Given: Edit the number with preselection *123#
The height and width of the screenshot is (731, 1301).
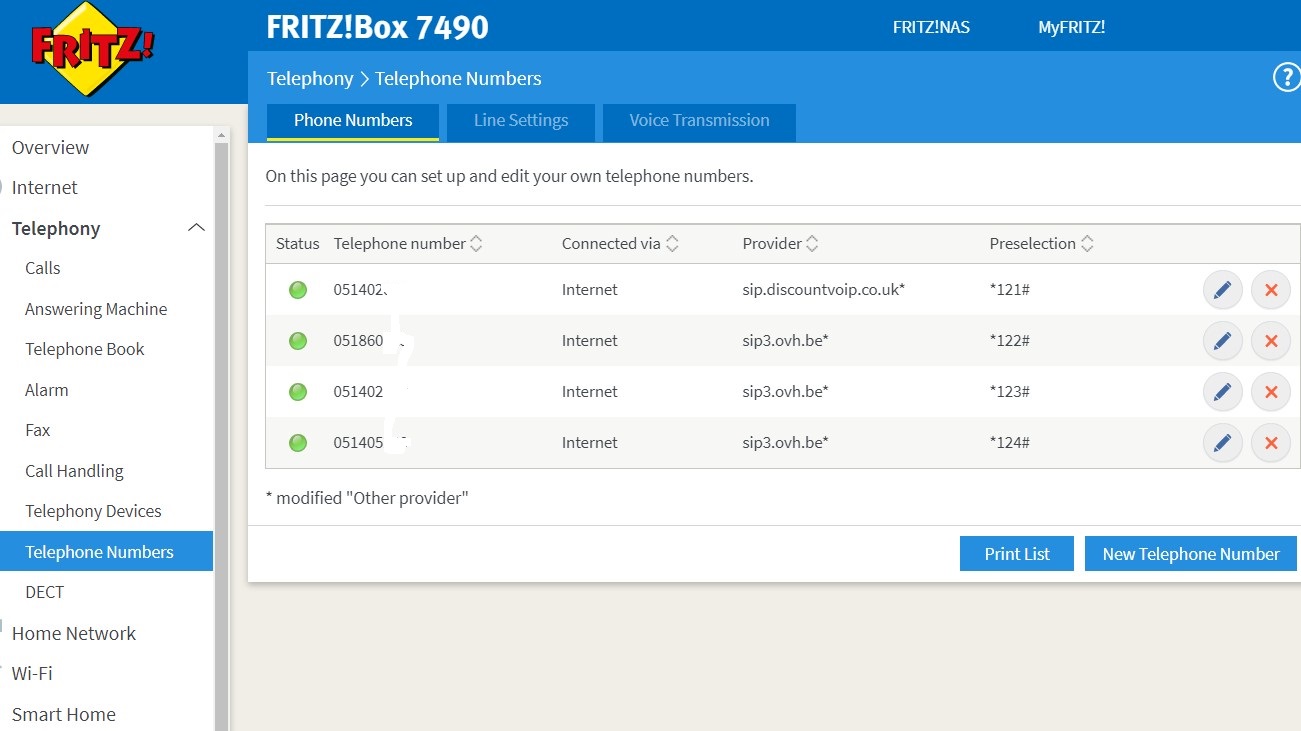Looking at the screenshot, I should 1221,392.
